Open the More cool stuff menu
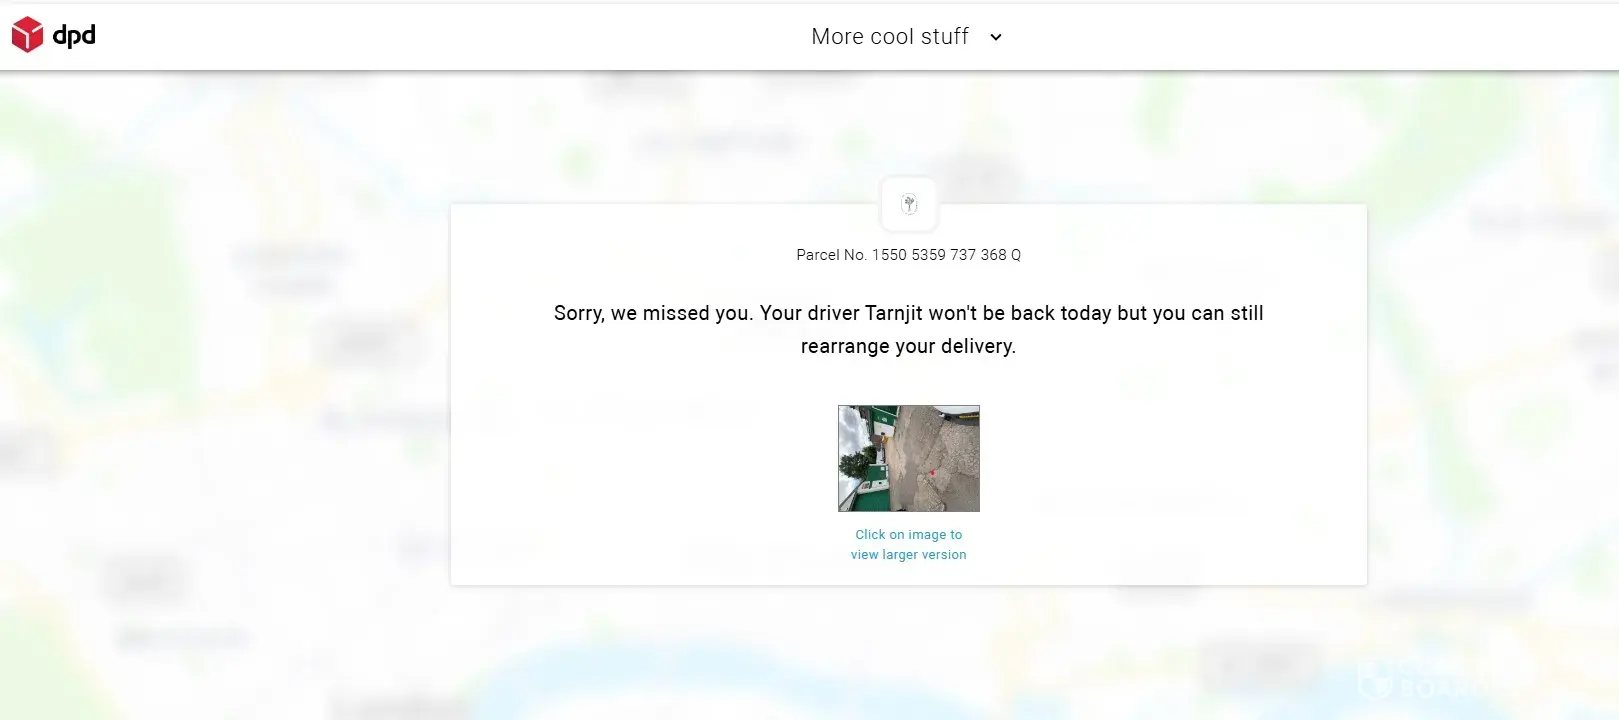Image resolution: width=1619 pixels, height=720 pixels. click(x=890, y=37)
